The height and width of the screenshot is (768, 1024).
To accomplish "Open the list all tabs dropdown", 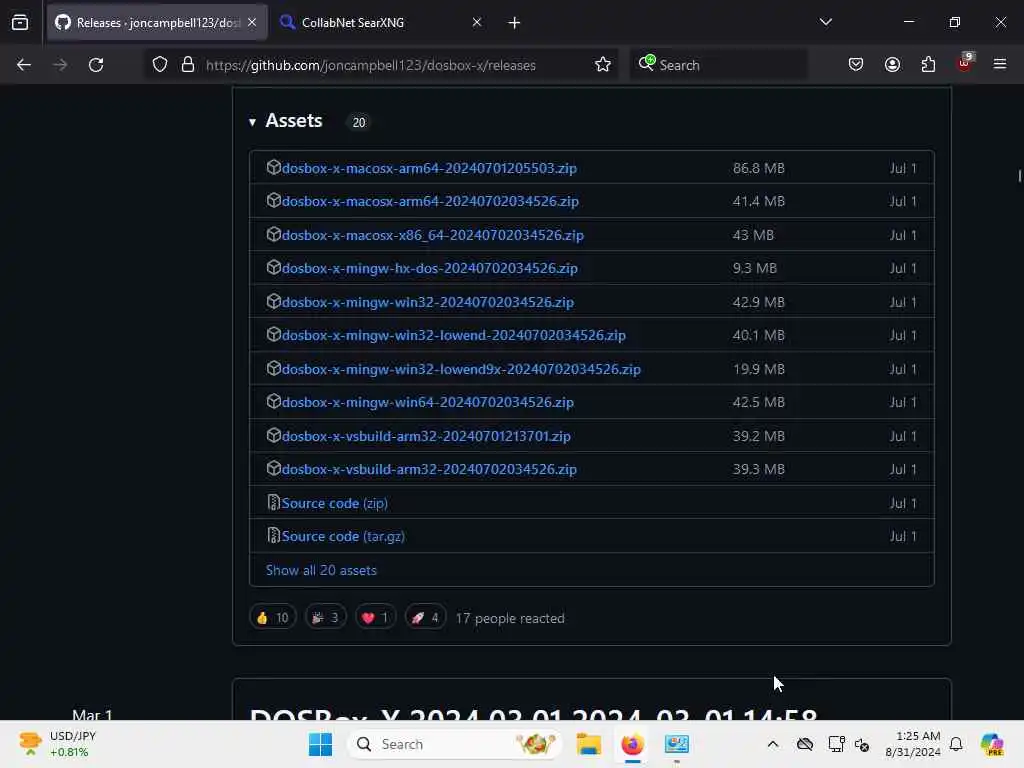I will [x=825, y=22].
